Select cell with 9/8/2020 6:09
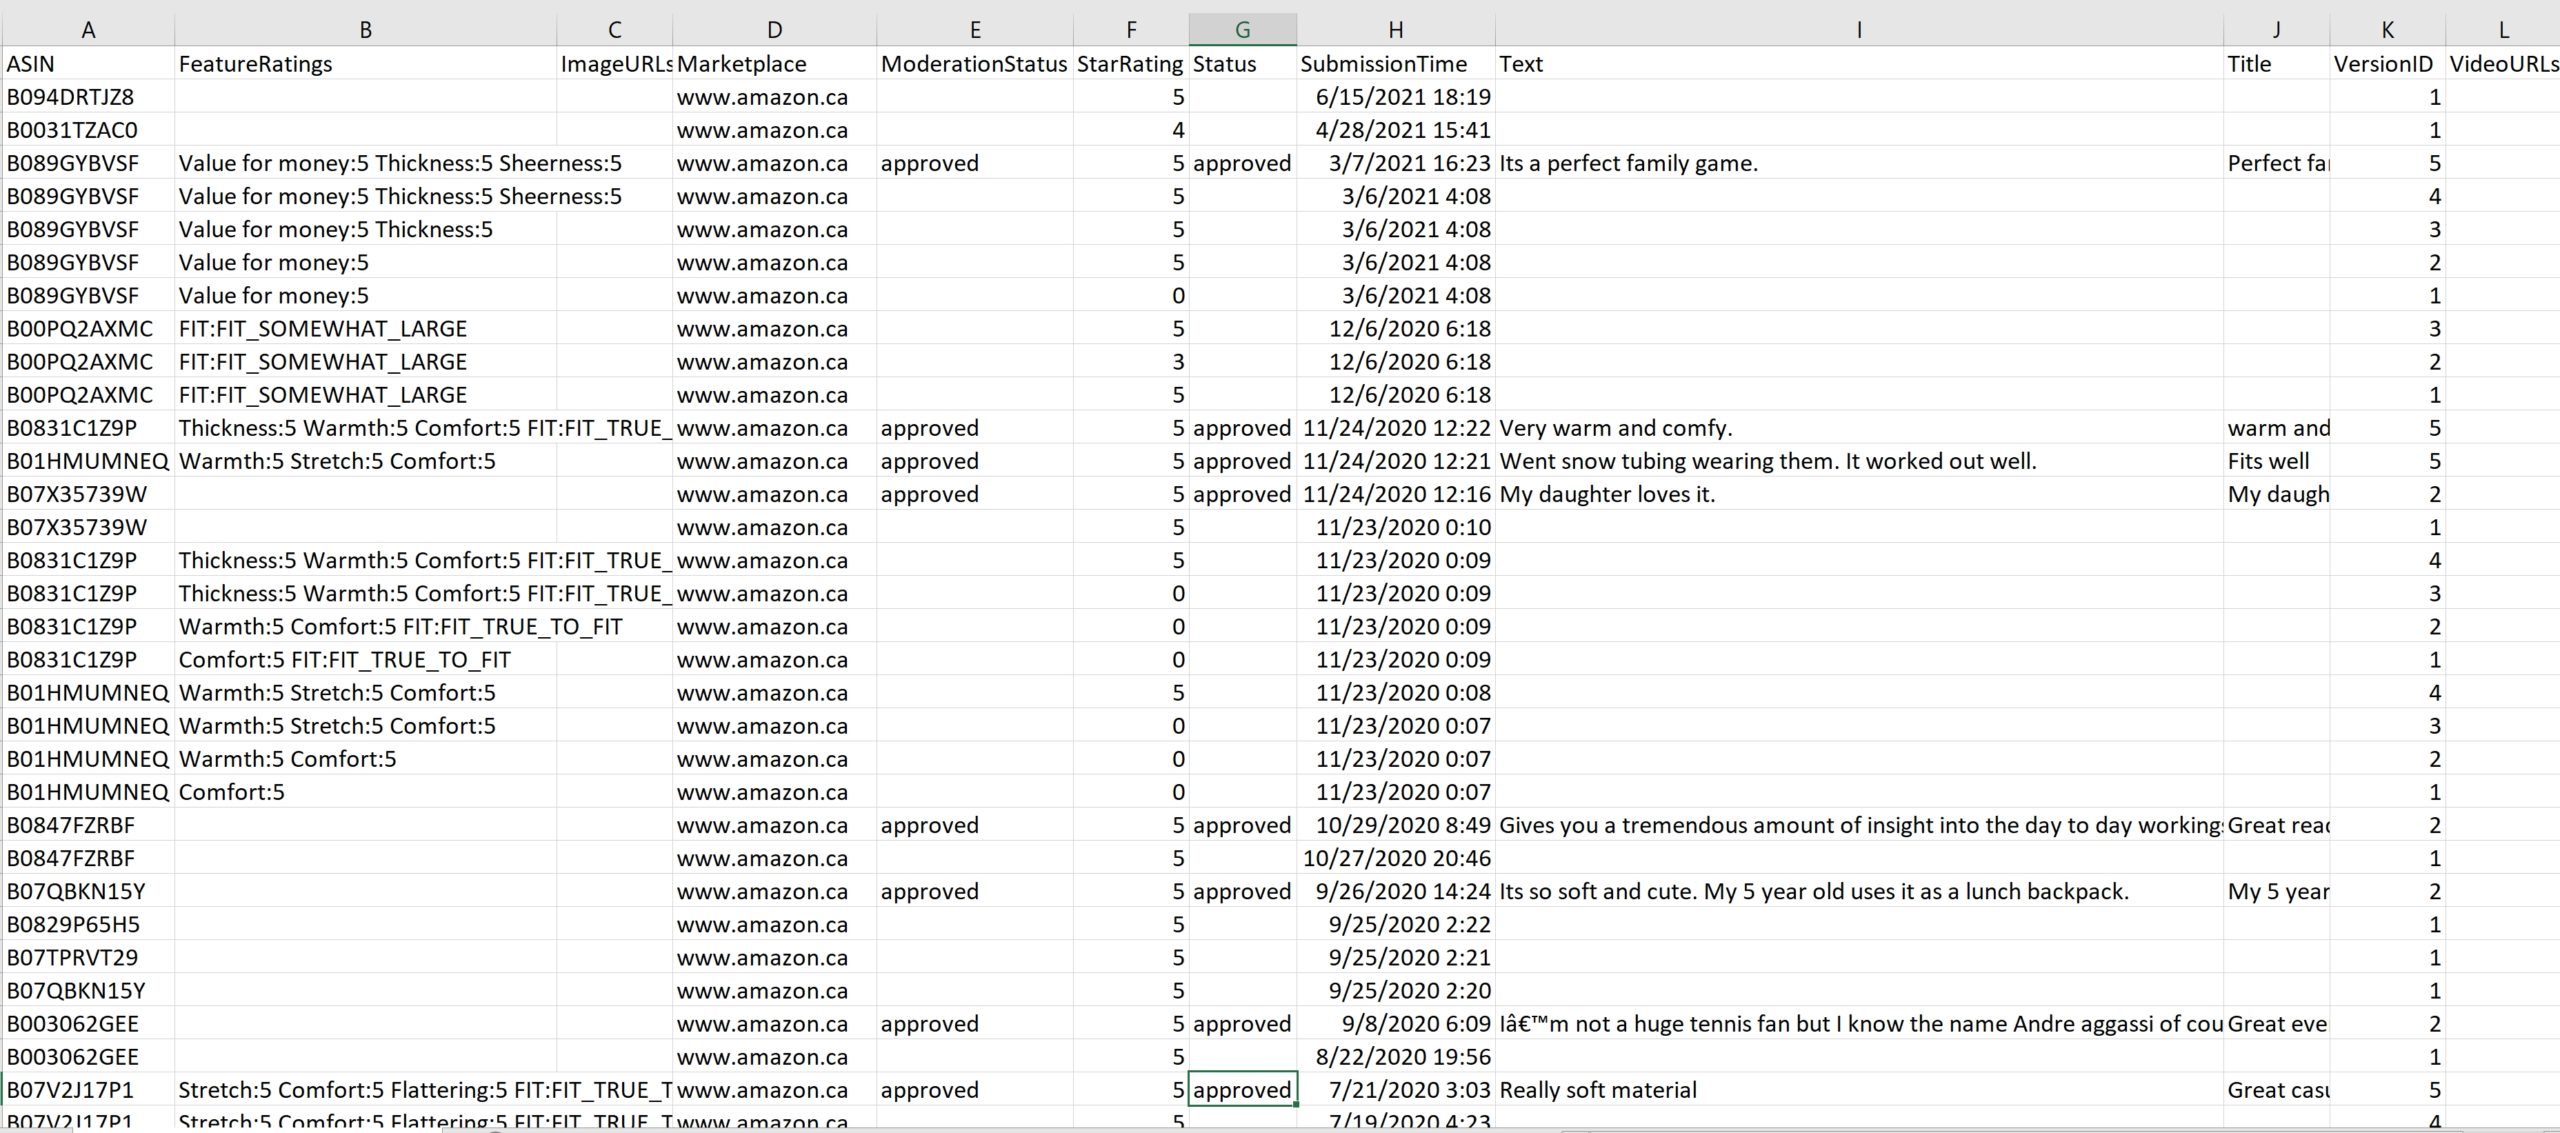Screen dimensions: 2560x1133 coord(1396,1024)
